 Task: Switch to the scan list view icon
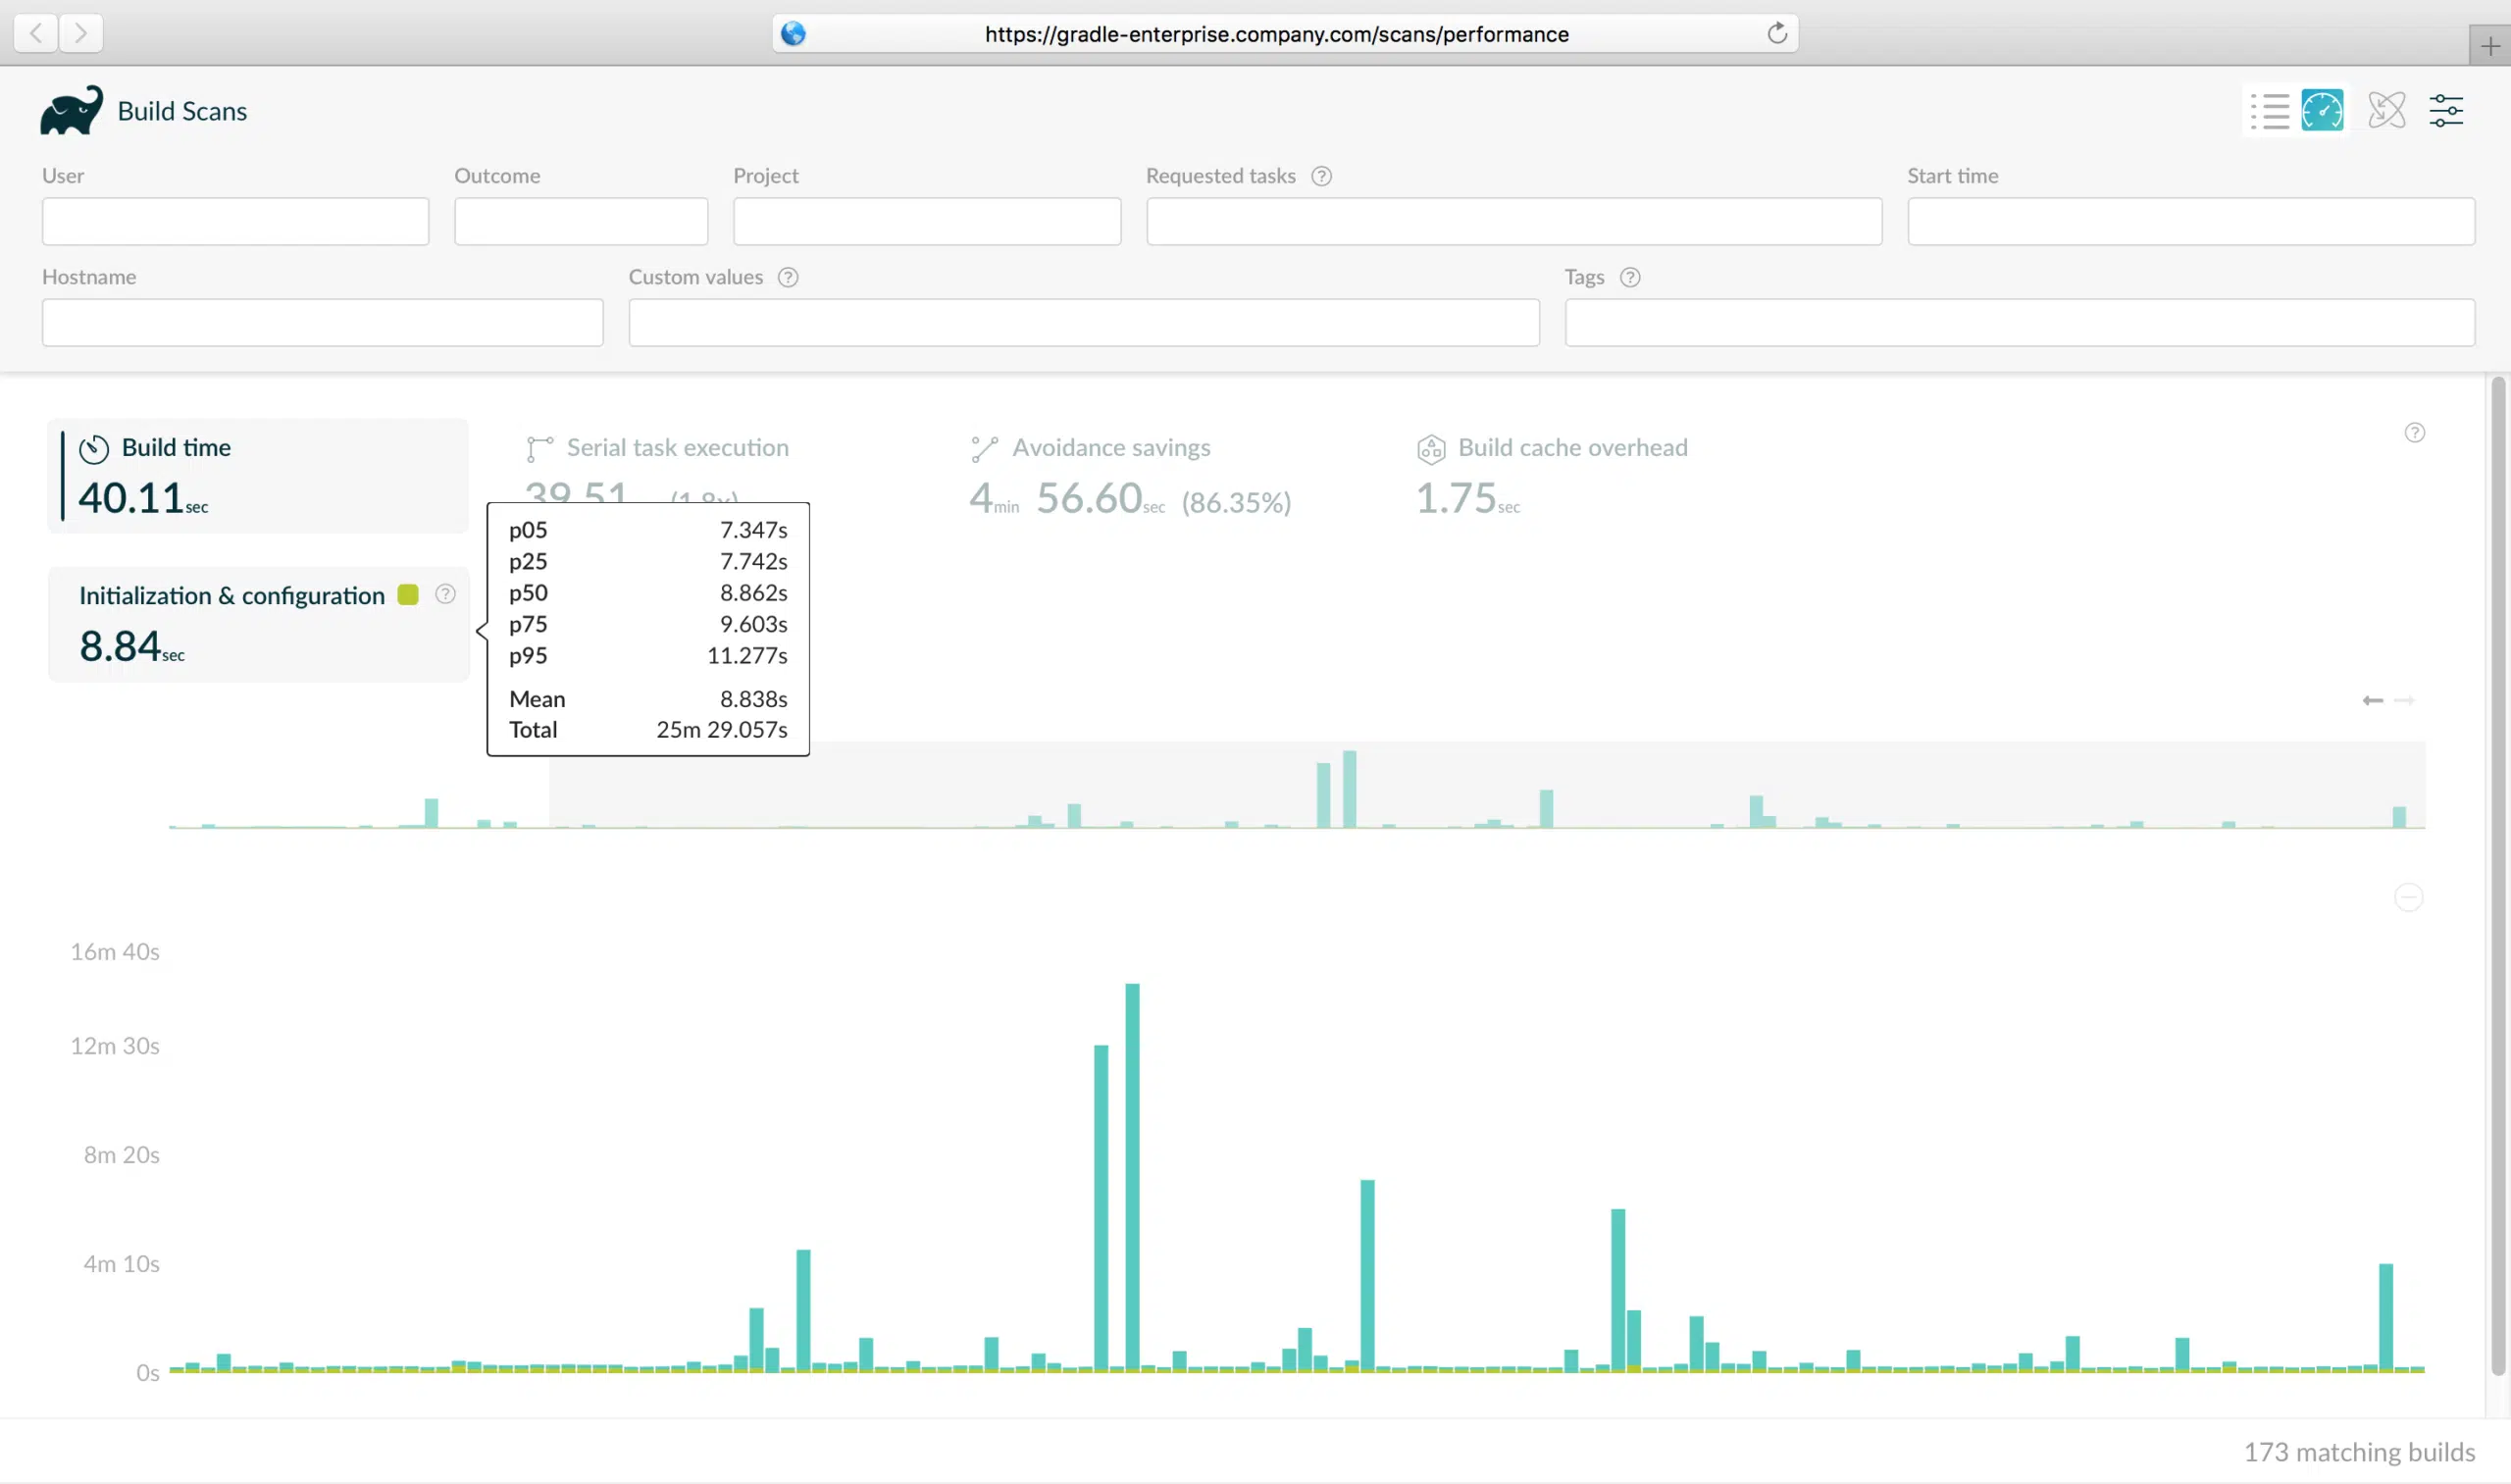coord(2270,110)
